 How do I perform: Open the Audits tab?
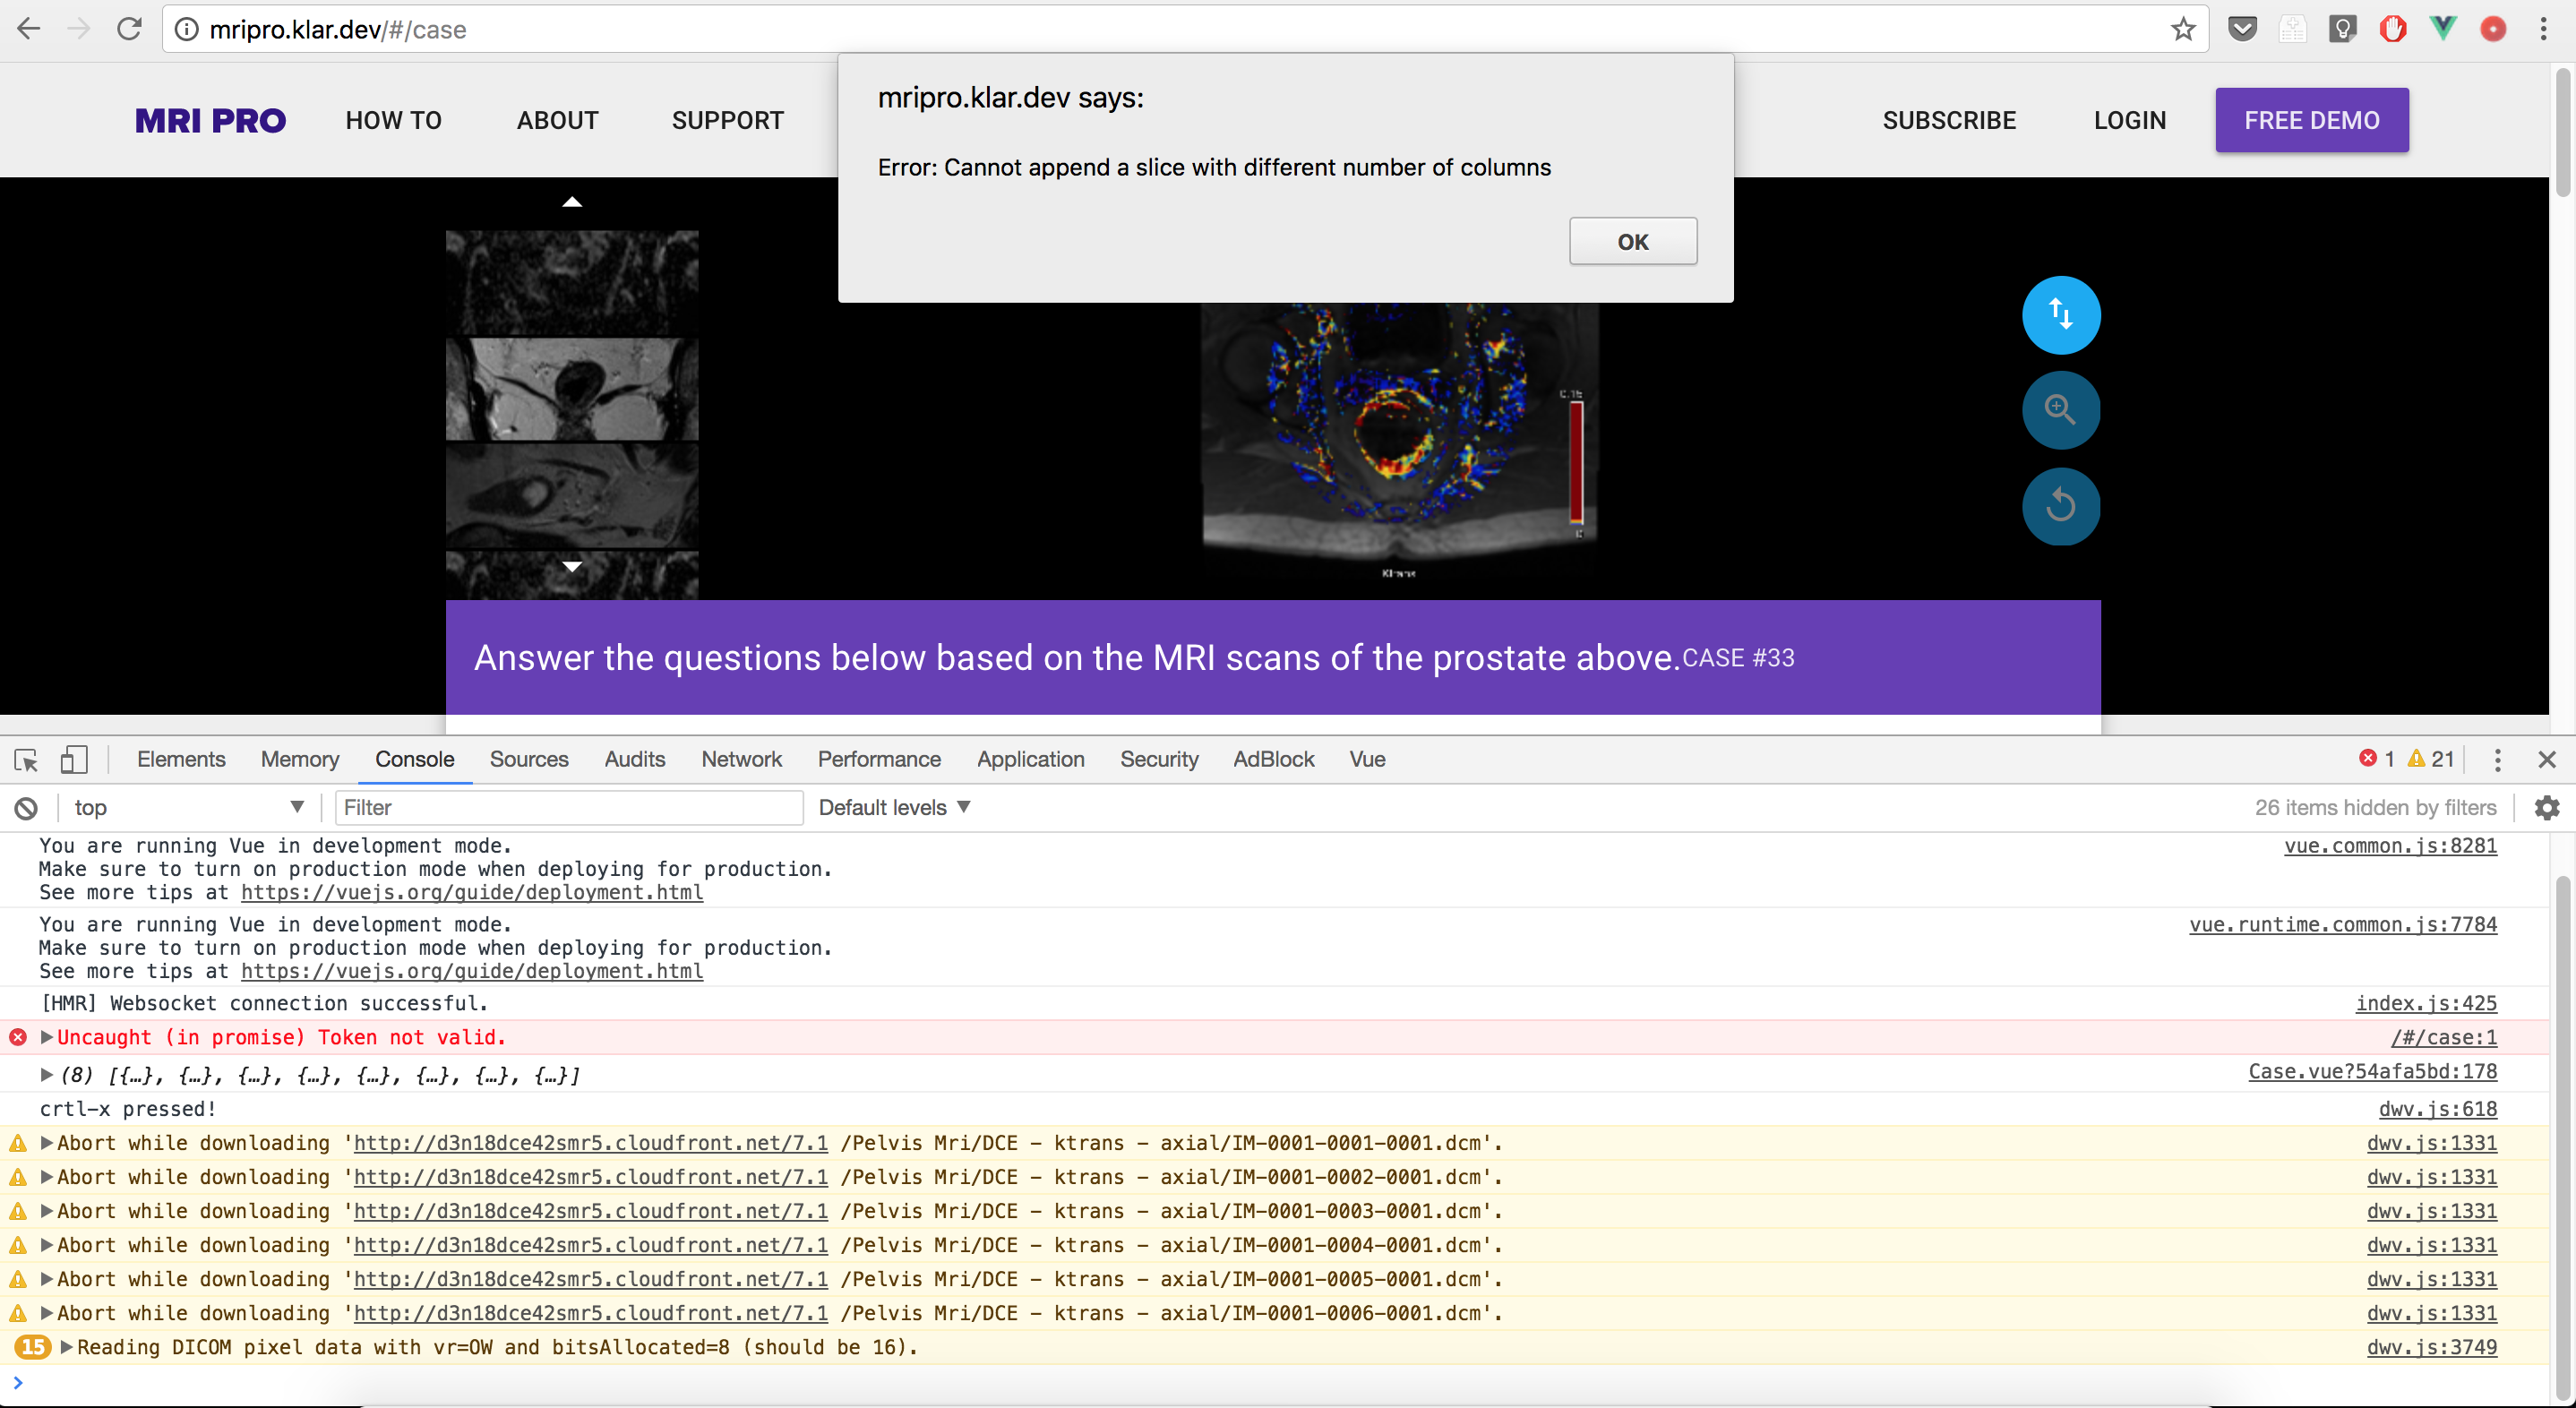point(634,759)
